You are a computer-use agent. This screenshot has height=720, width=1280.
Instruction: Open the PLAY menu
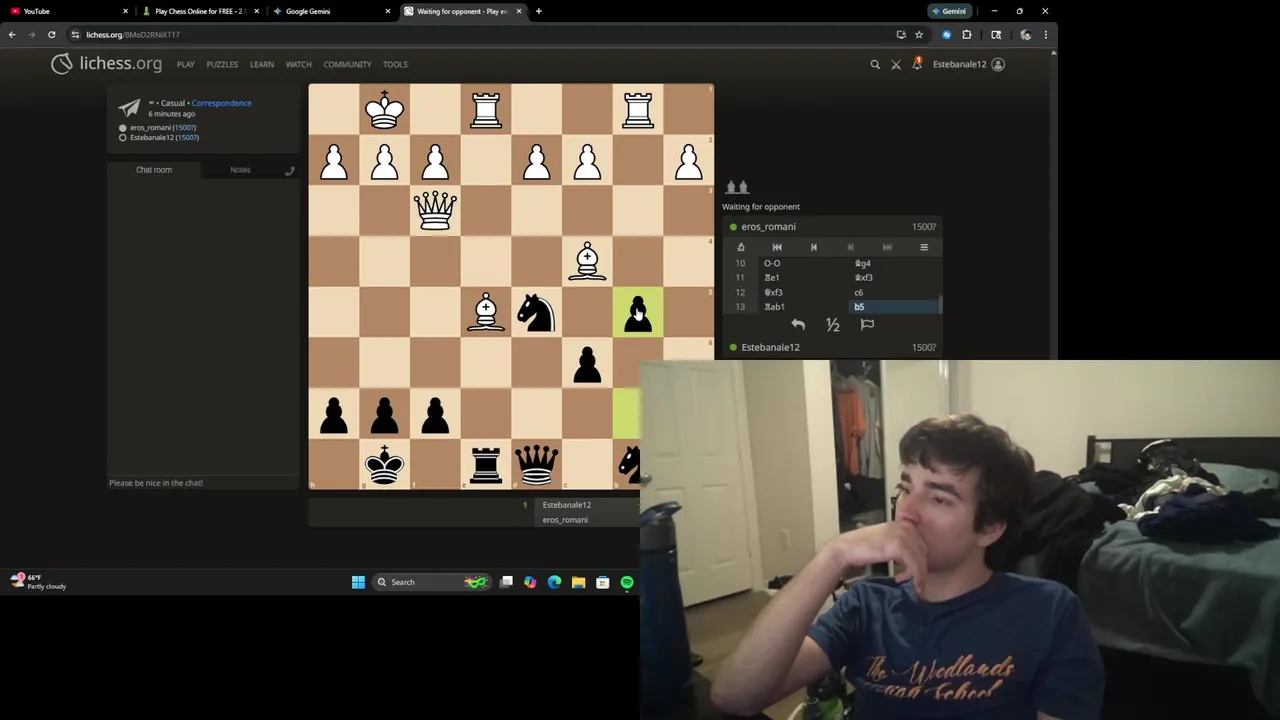click(x=186, y=64)
